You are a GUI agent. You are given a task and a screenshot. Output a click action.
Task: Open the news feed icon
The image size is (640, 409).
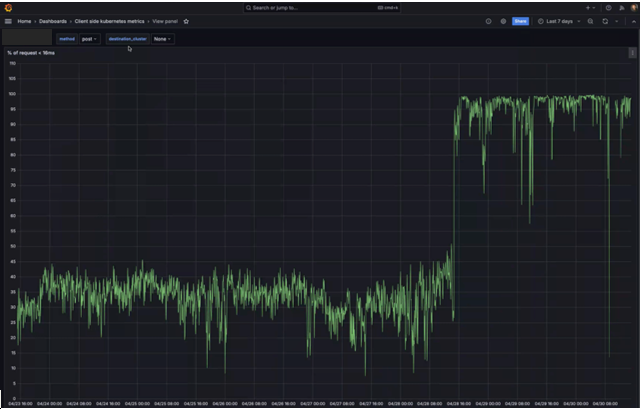620,7
